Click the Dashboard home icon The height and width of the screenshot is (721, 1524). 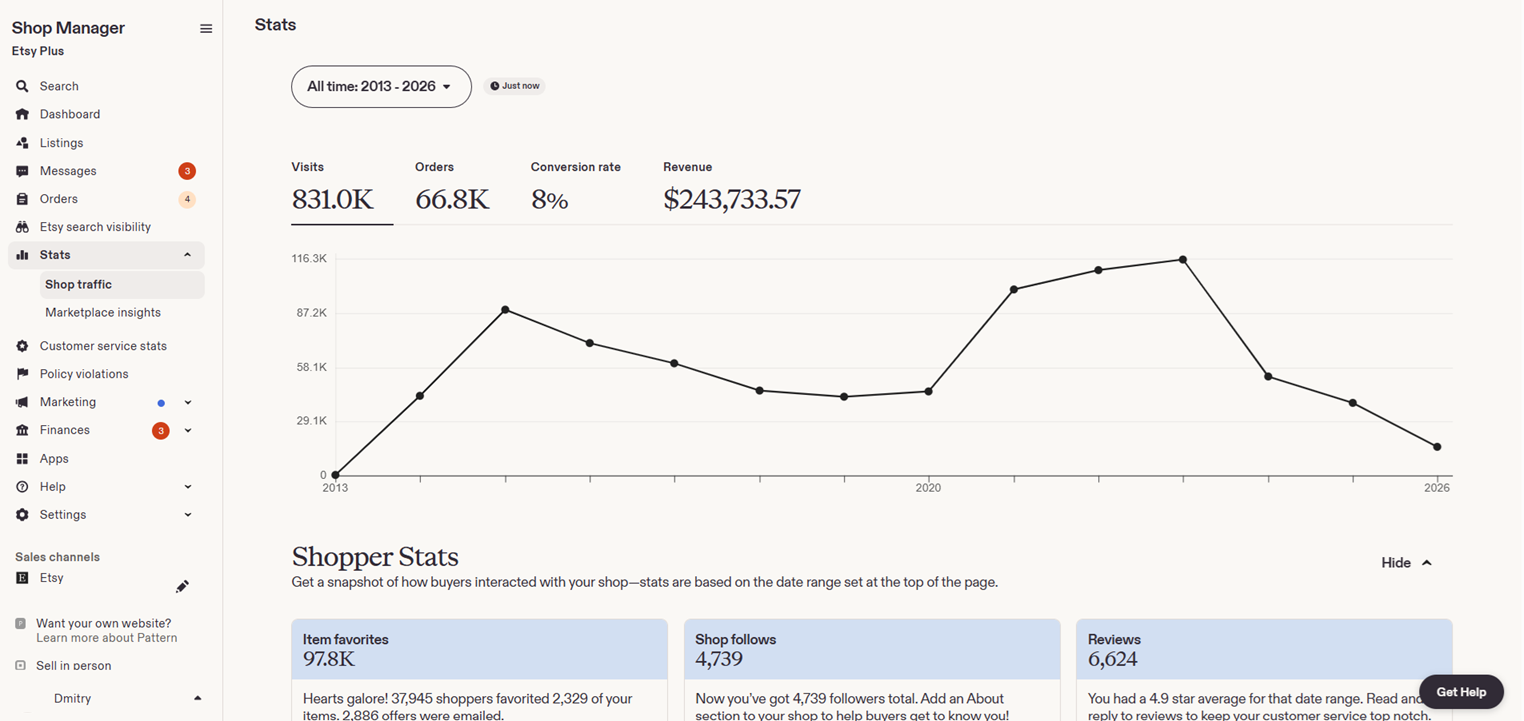pos(22,114)
